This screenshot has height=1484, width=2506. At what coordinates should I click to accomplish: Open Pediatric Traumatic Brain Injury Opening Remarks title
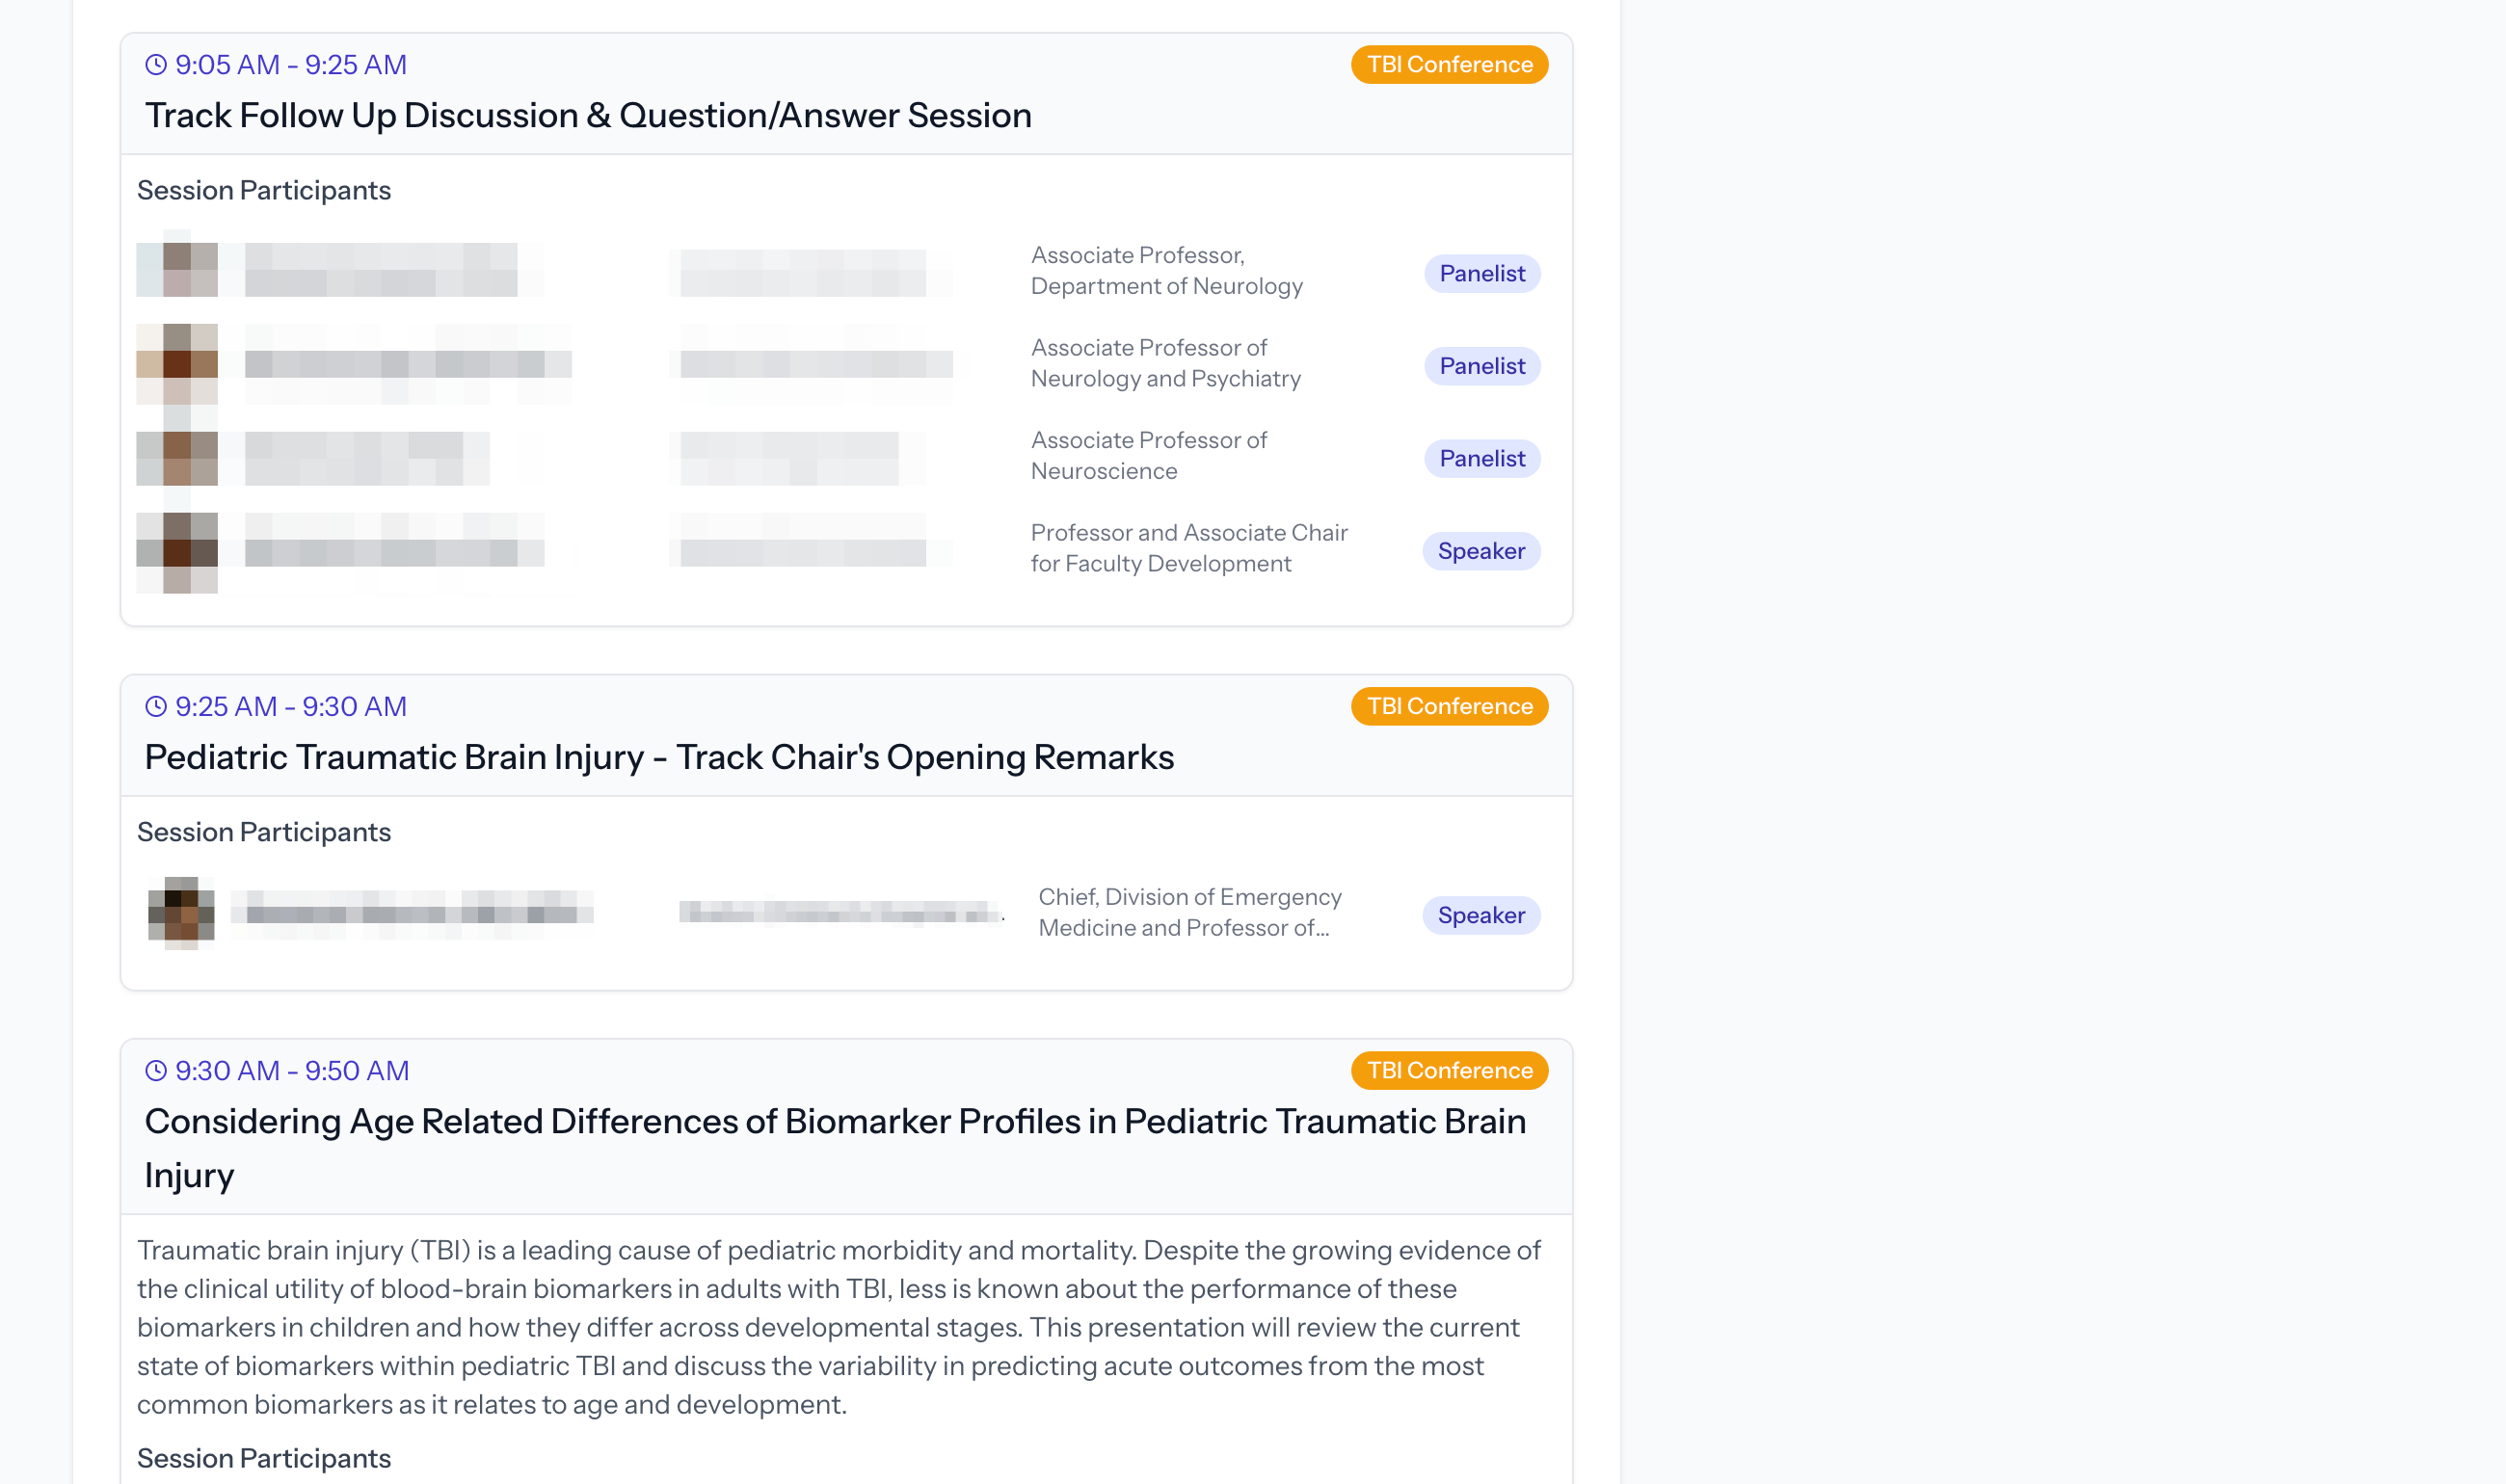pos(659,758)
